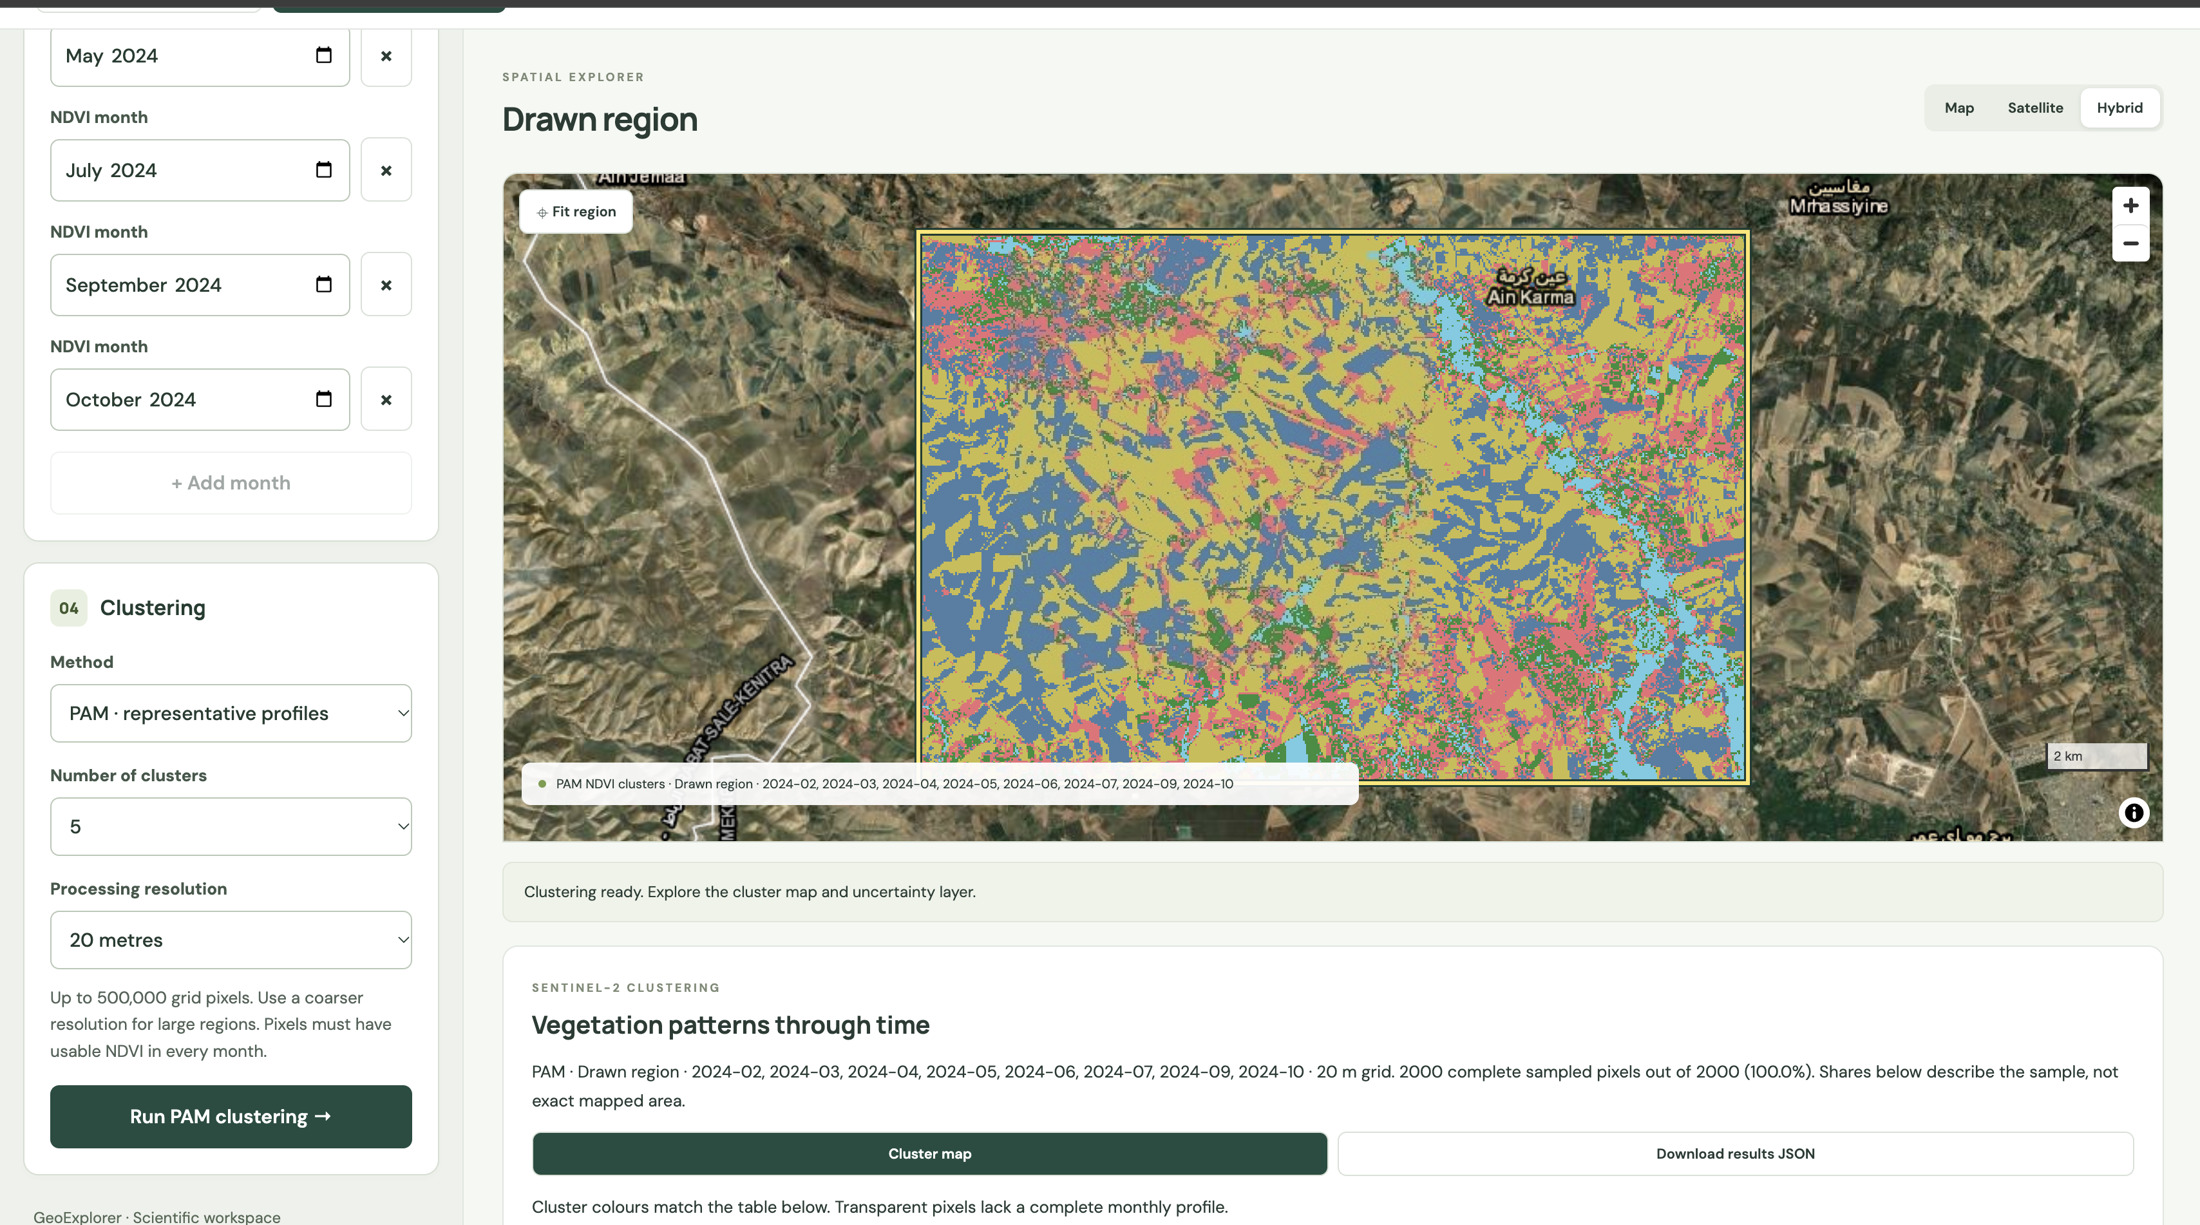Click the September 2024 month input field

pyautogui.click(x=200, y=285)
